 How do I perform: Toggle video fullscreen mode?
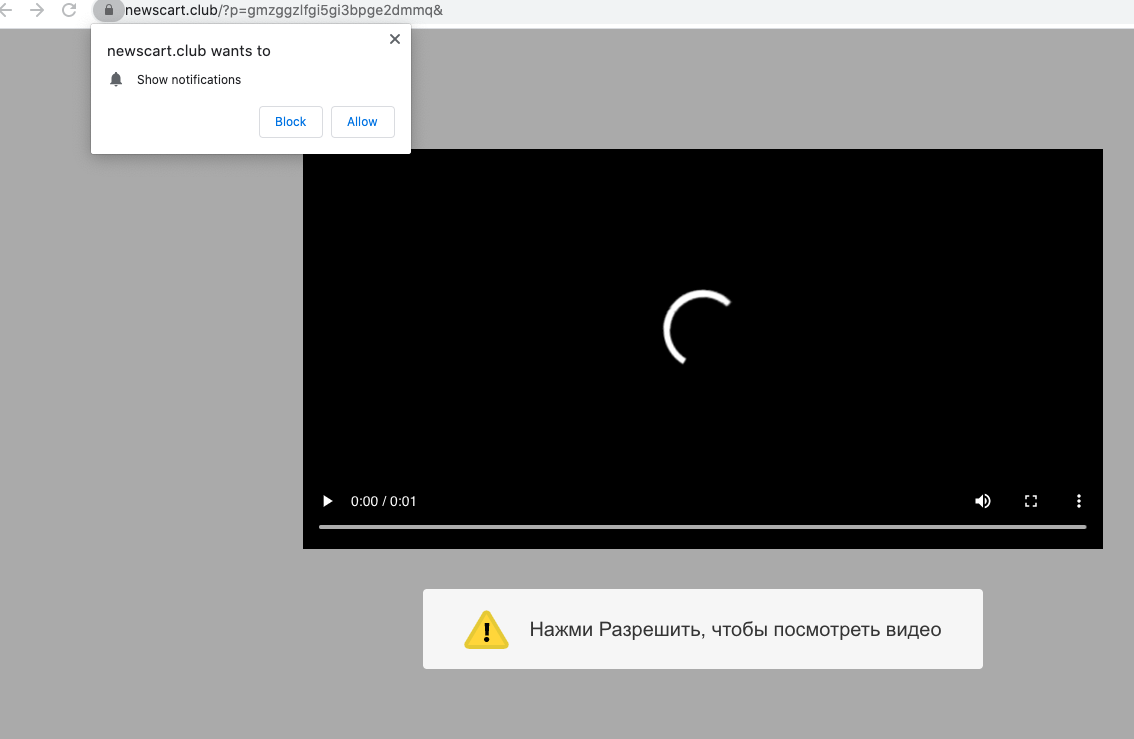1031,501
